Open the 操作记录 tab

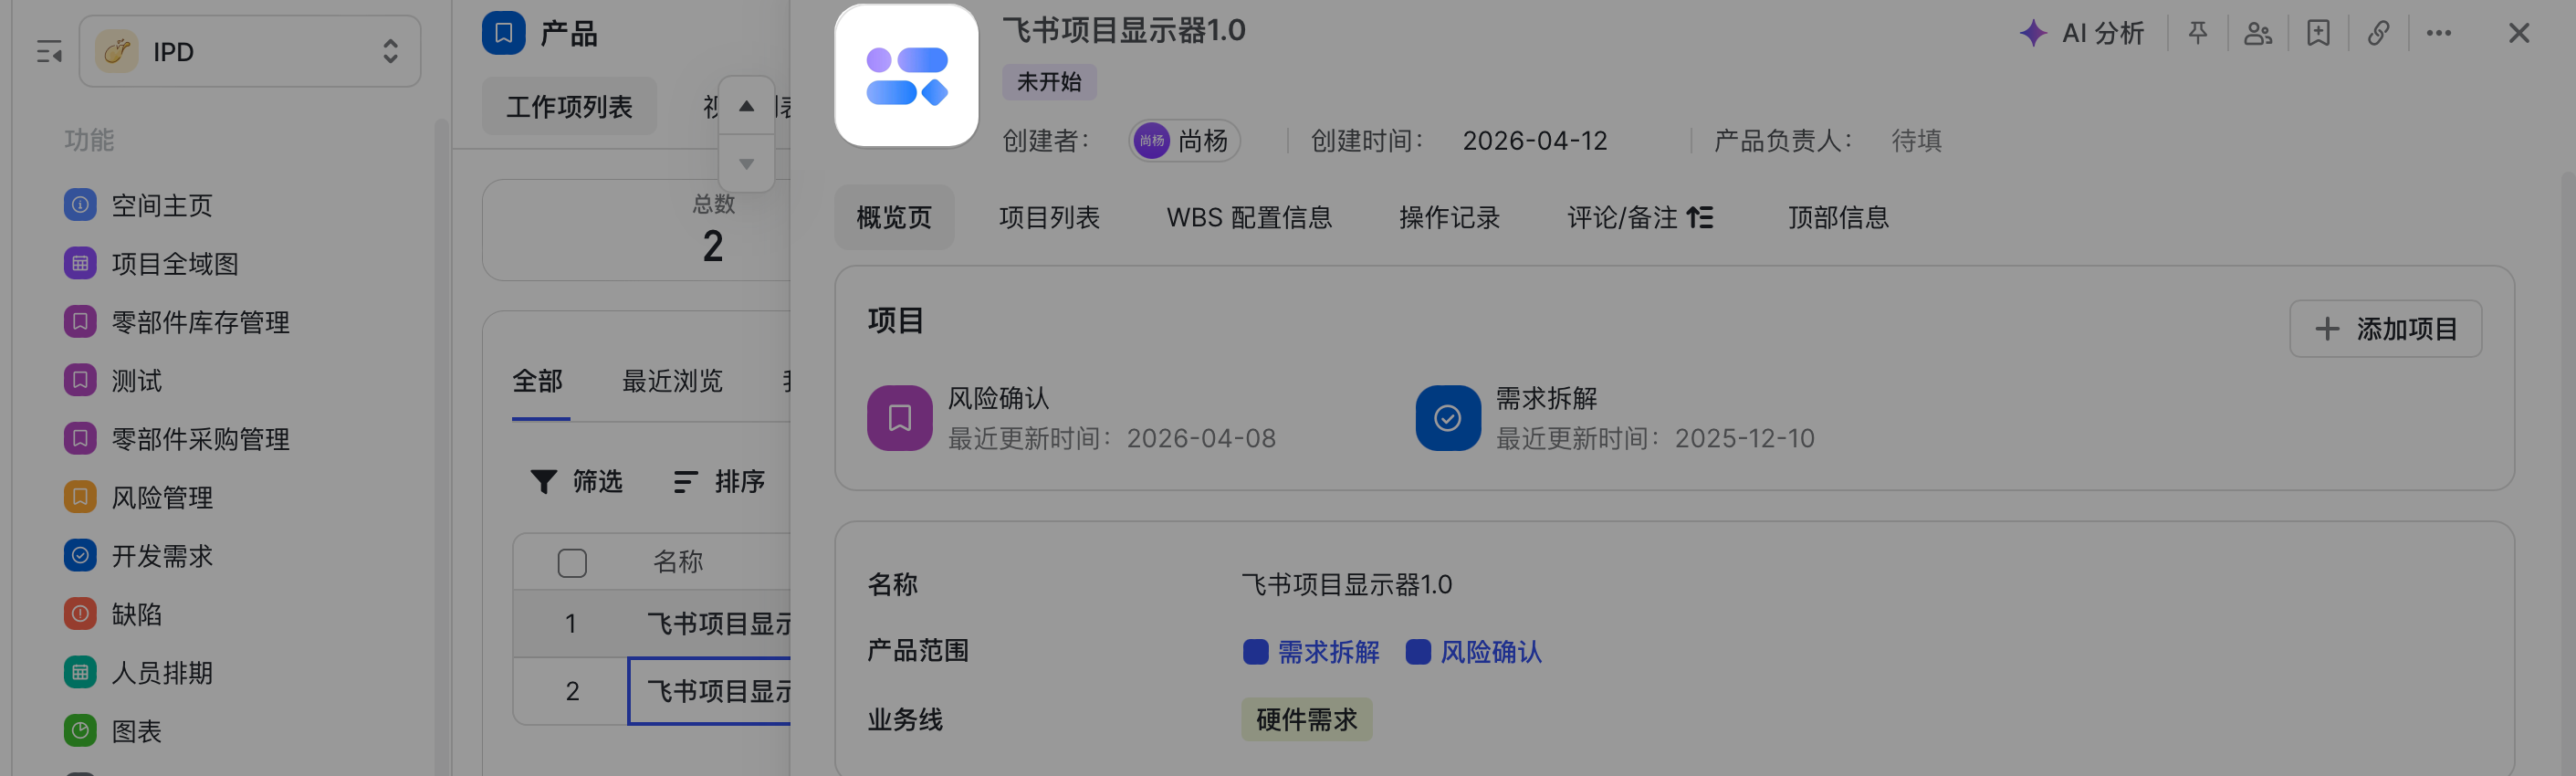click(1449, 218)
